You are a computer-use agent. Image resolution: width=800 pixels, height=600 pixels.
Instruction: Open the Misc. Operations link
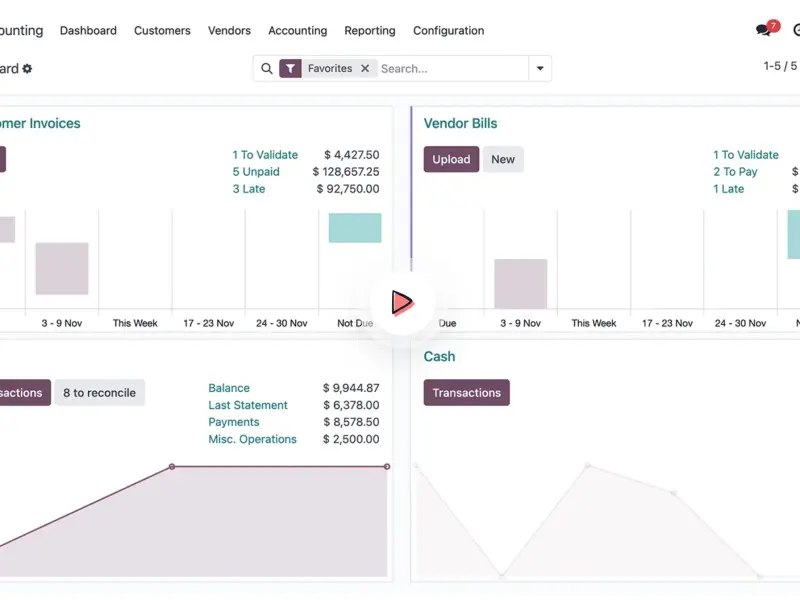pos(252,439)
